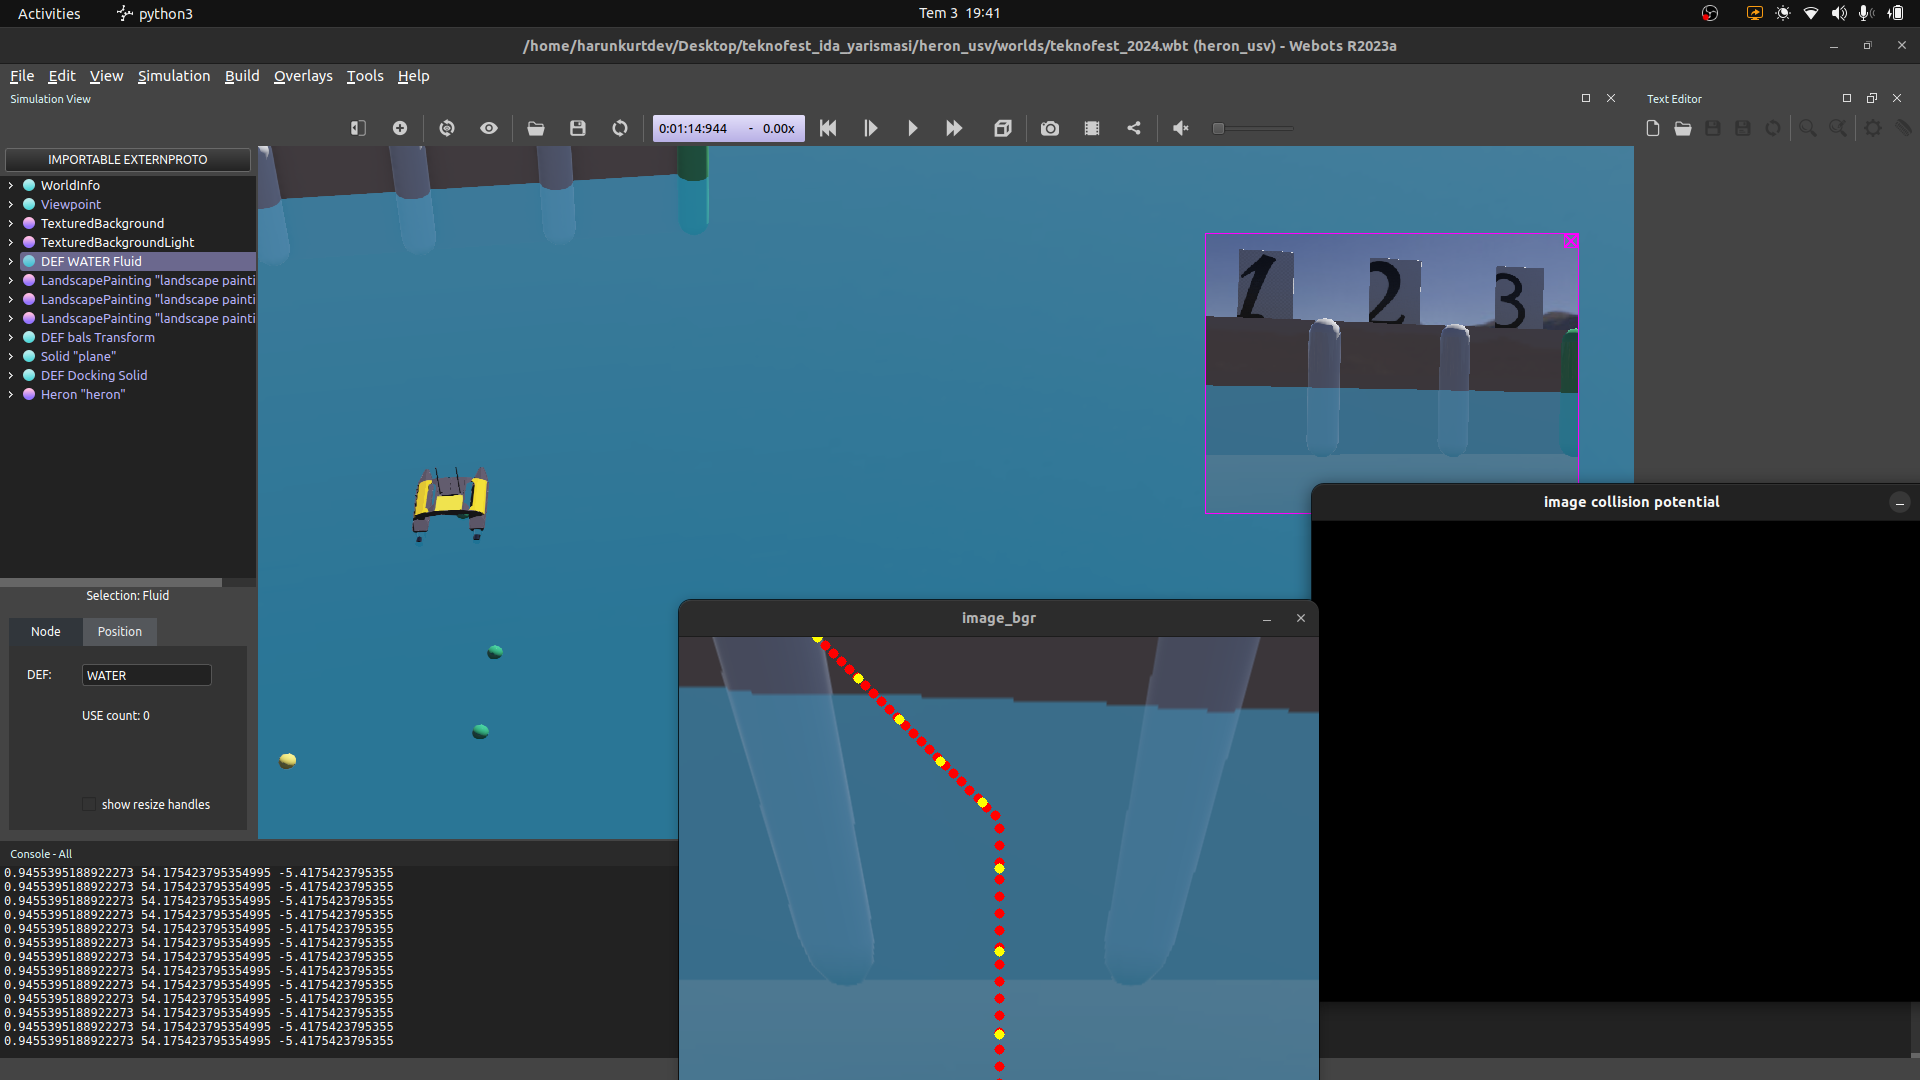Enable show resize handles checkbox
This screenshot has width=1920, height=1080.
(x=89, y=805)
